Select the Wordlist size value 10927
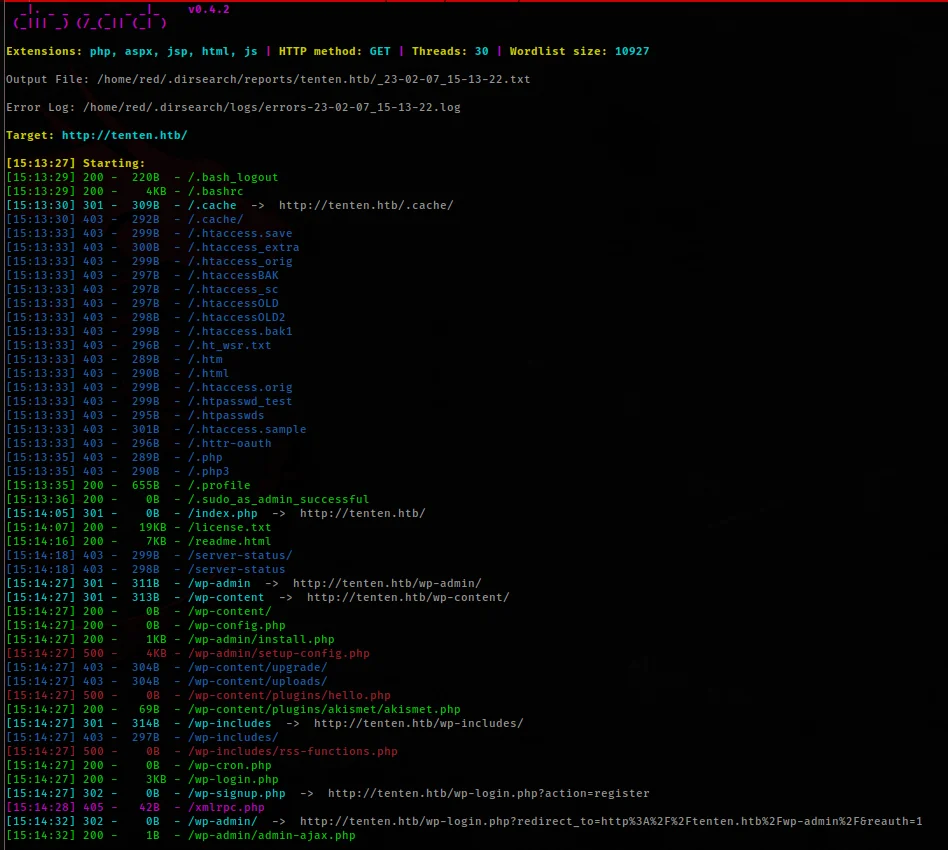Image resolution: width=948 pixels, height=850 pixels. pyautogui.click(x=632, y=51)
